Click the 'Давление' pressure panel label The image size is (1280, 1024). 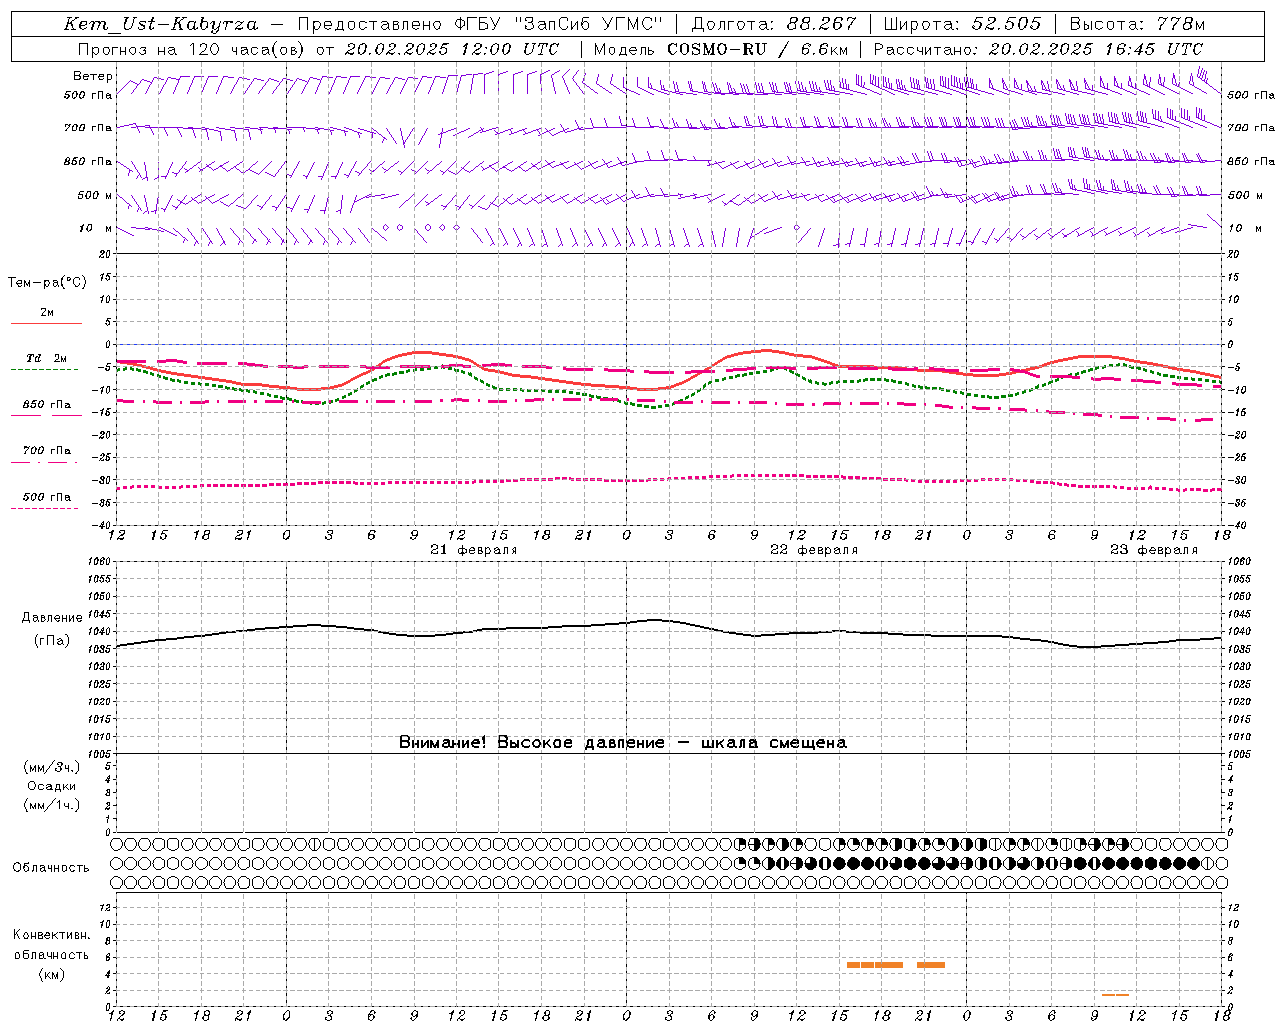[52, 618]
